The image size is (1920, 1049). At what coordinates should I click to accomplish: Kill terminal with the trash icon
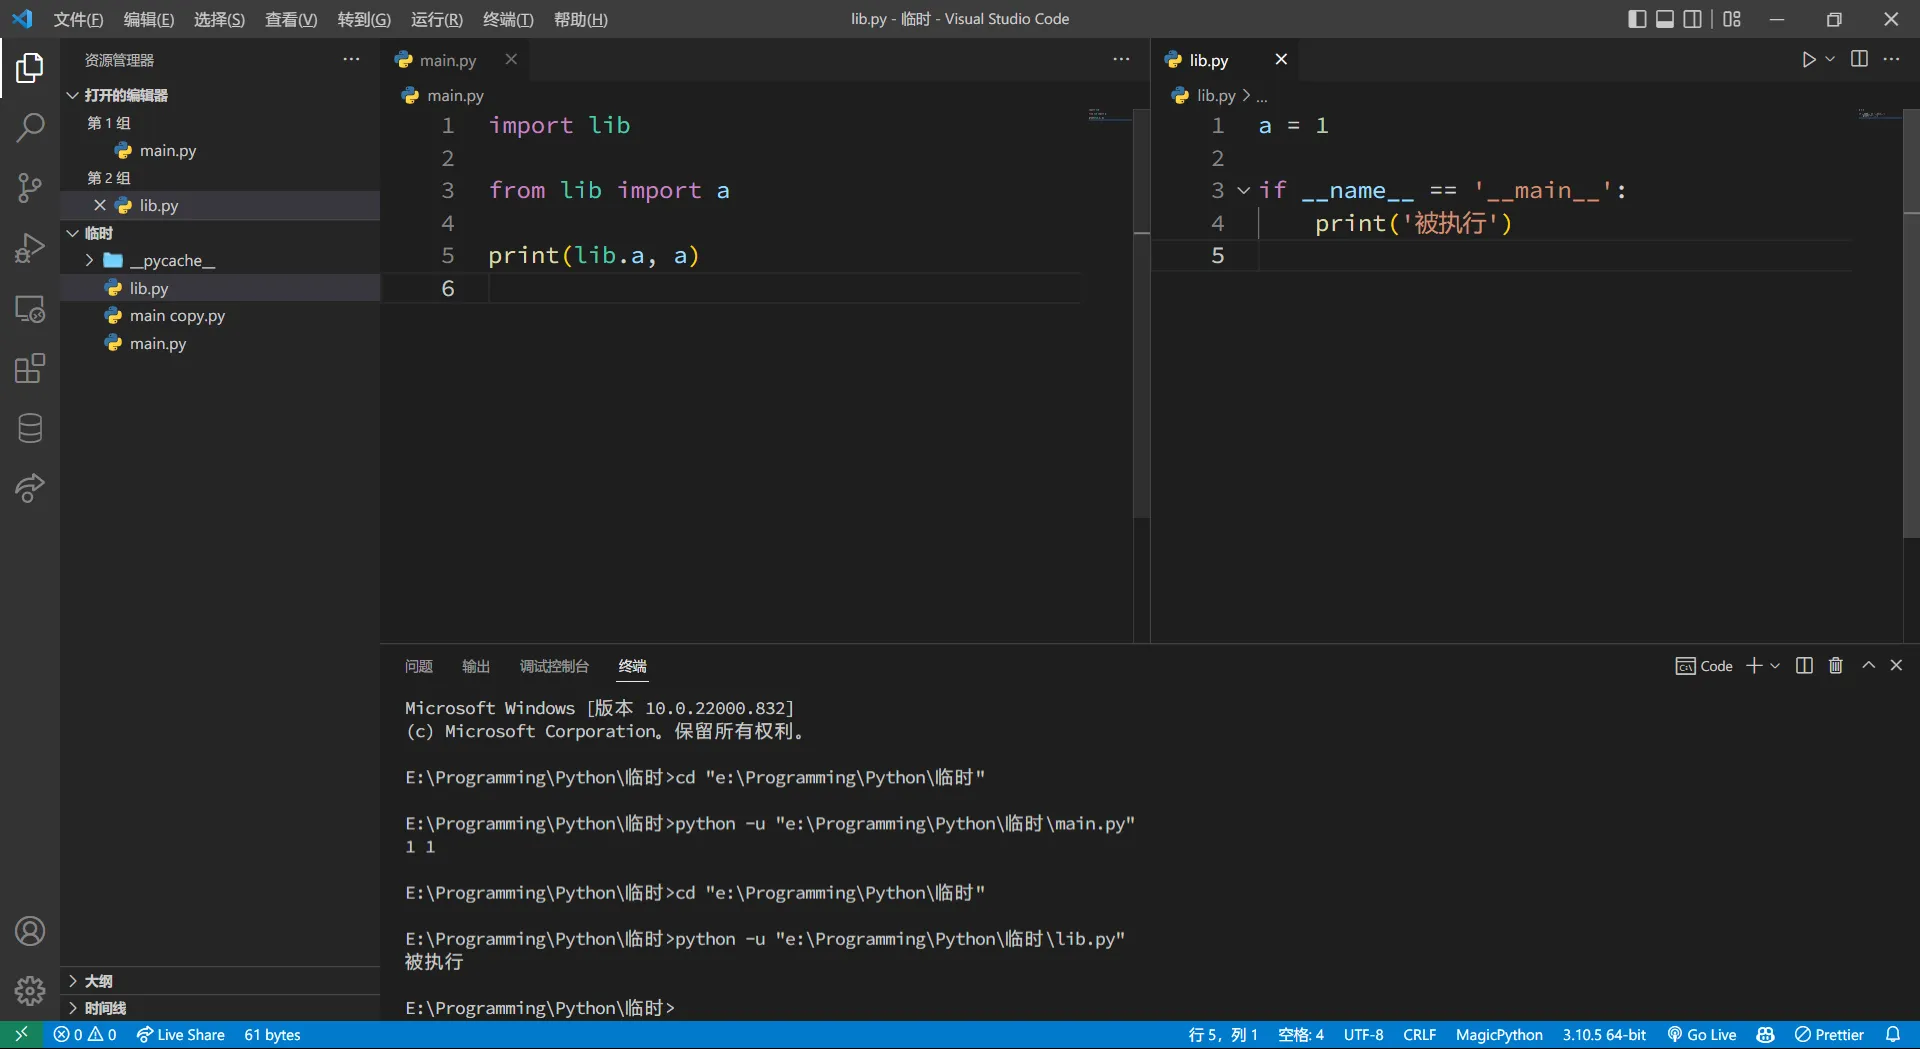[x=1836, y=666]
